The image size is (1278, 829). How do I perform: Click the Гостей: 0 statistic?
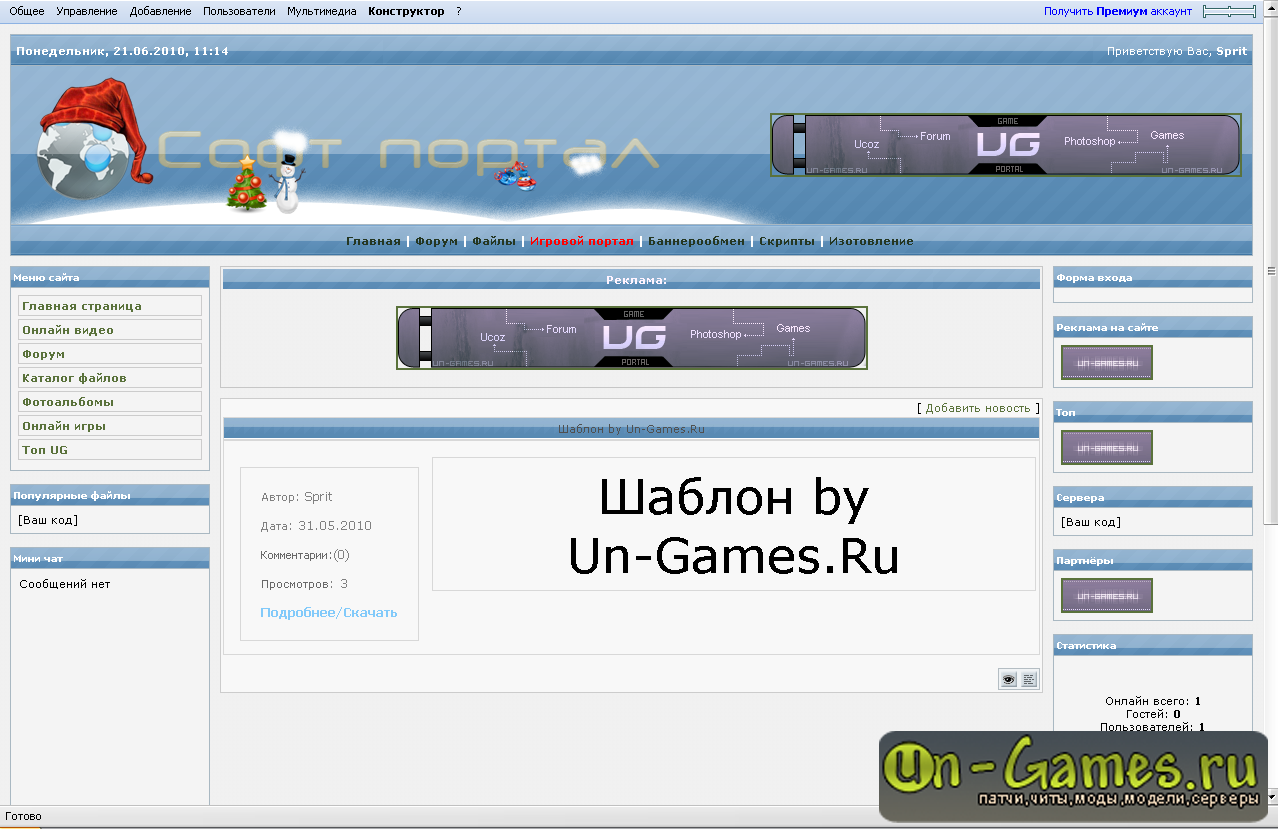(x=1153, y=714)
